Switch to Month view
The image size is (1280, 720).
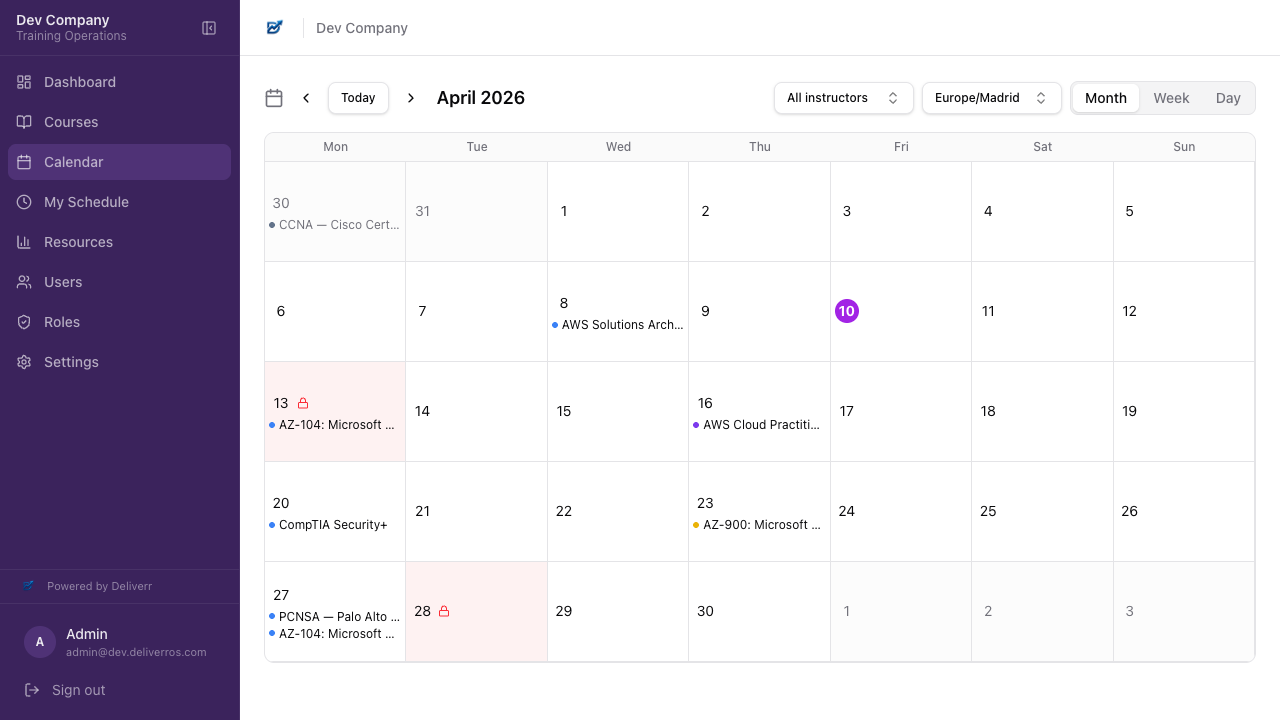click(1106, 98)
